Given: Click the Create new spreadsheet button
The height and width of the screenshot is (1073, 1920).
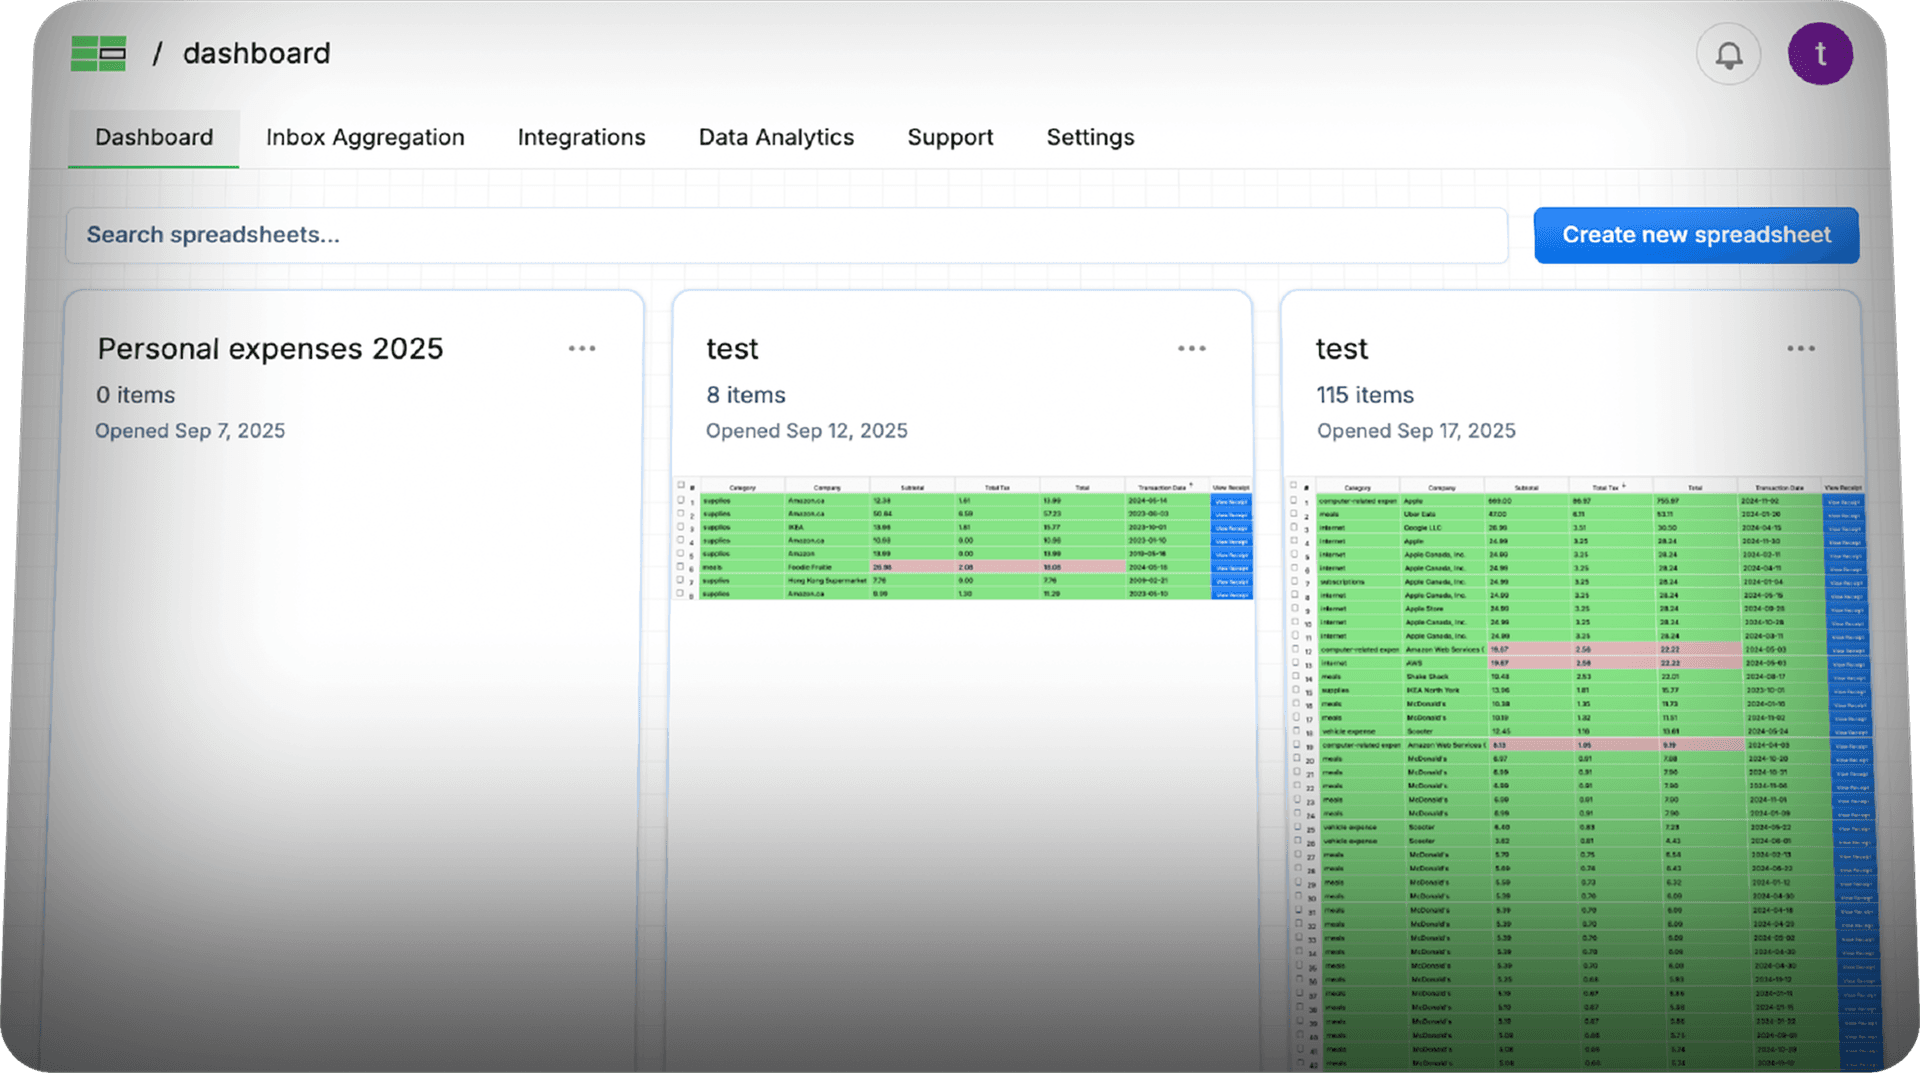Looking at the screenshot, I should pyautogui.click(x=1695, y=235).
